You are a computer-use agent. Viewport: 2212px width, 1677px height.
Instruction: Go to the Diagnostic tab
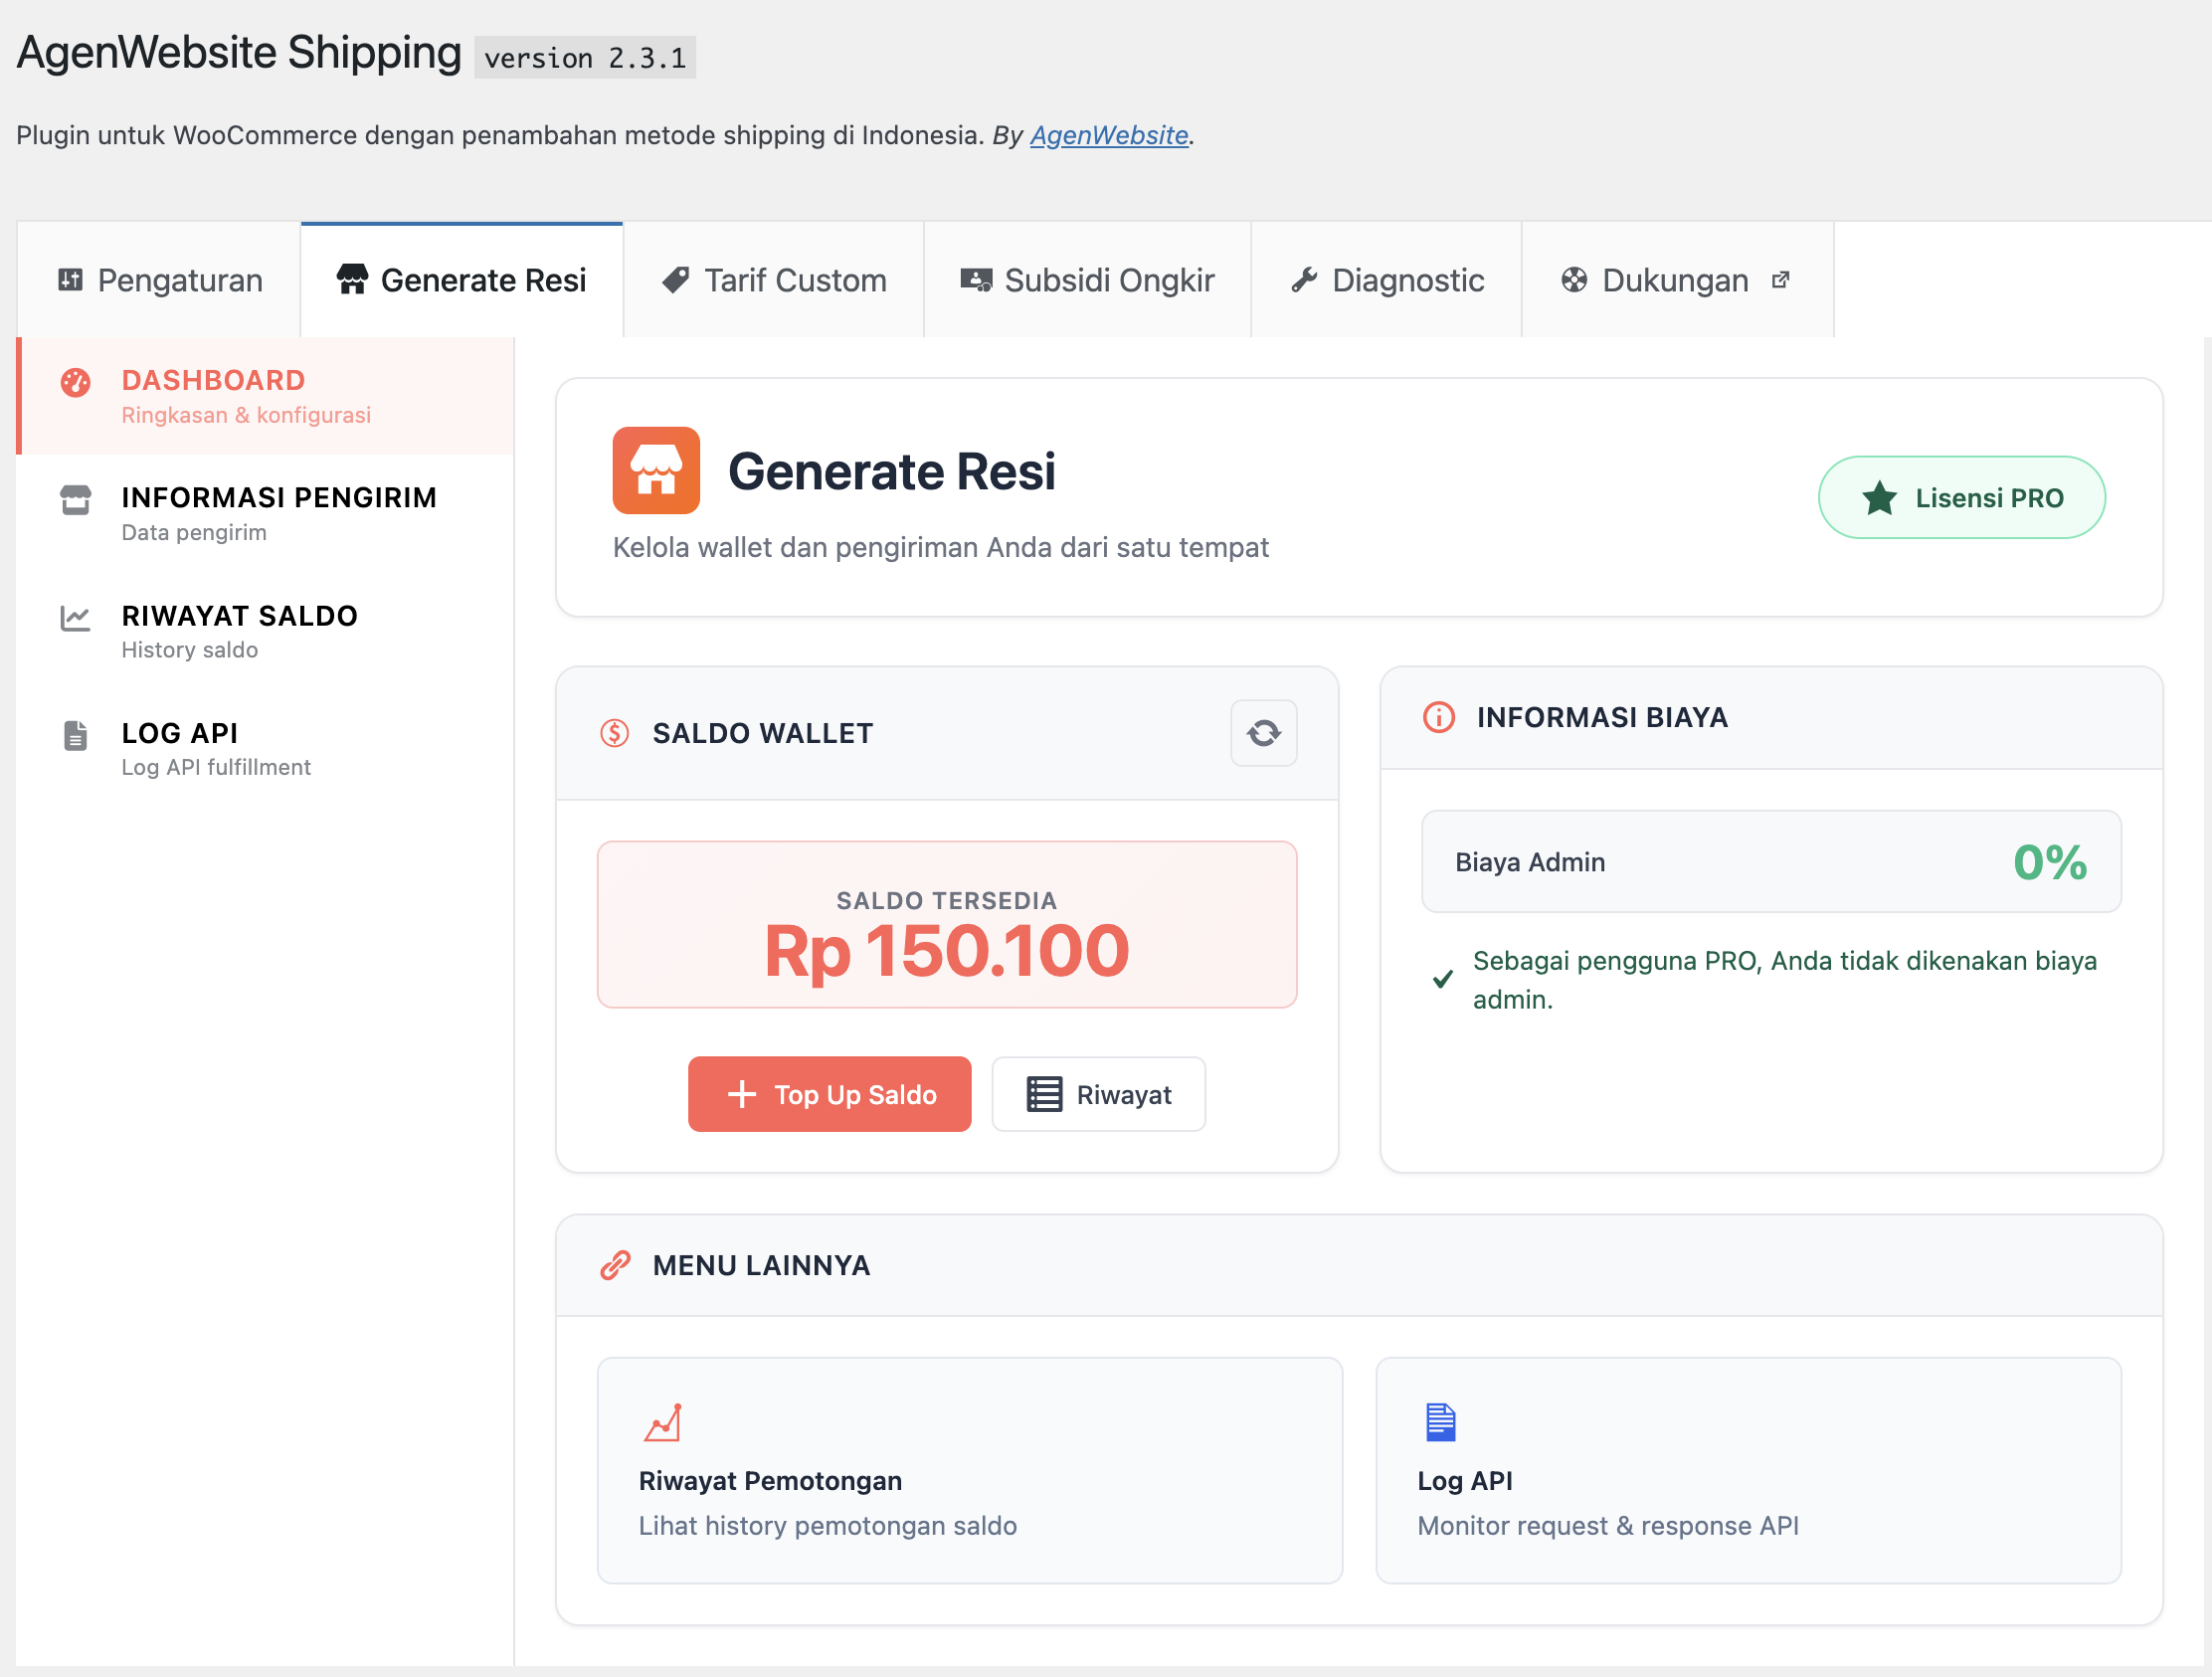pyautogui.click(x=1387, y=280)
